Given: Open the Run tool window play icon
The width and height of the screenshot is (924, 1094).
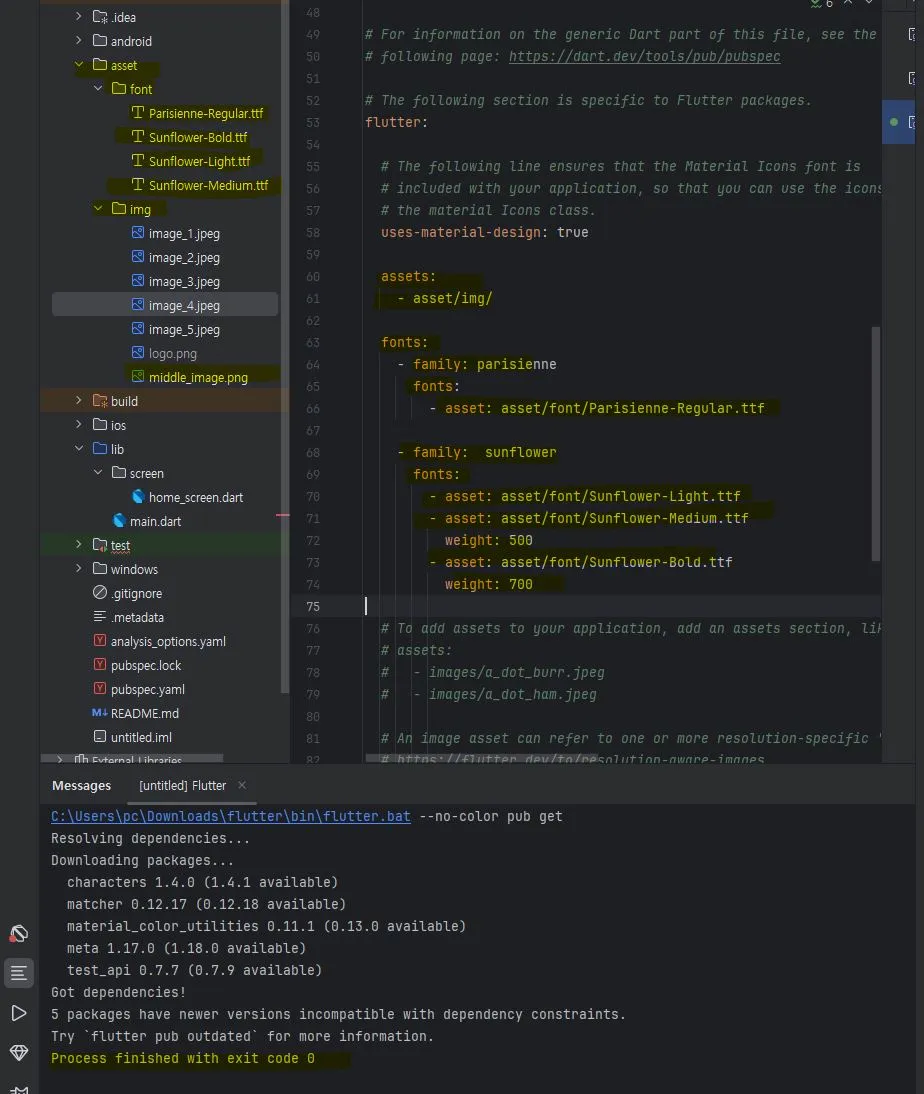Looking at the screenshot, I should point(19,1013).
